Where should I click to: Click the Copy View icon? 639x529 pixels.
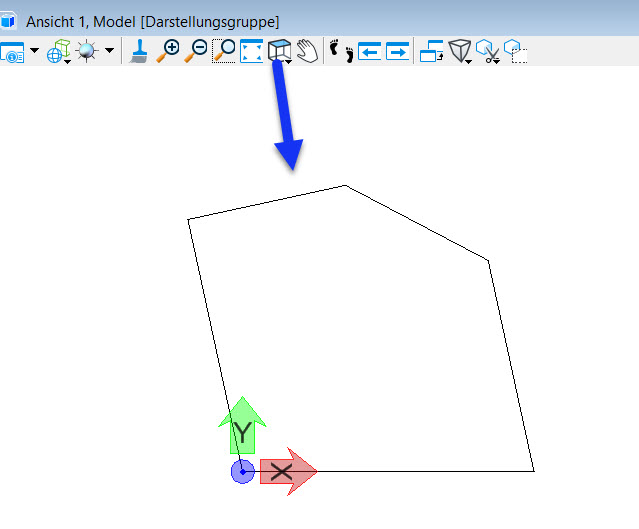click(432, 51)
